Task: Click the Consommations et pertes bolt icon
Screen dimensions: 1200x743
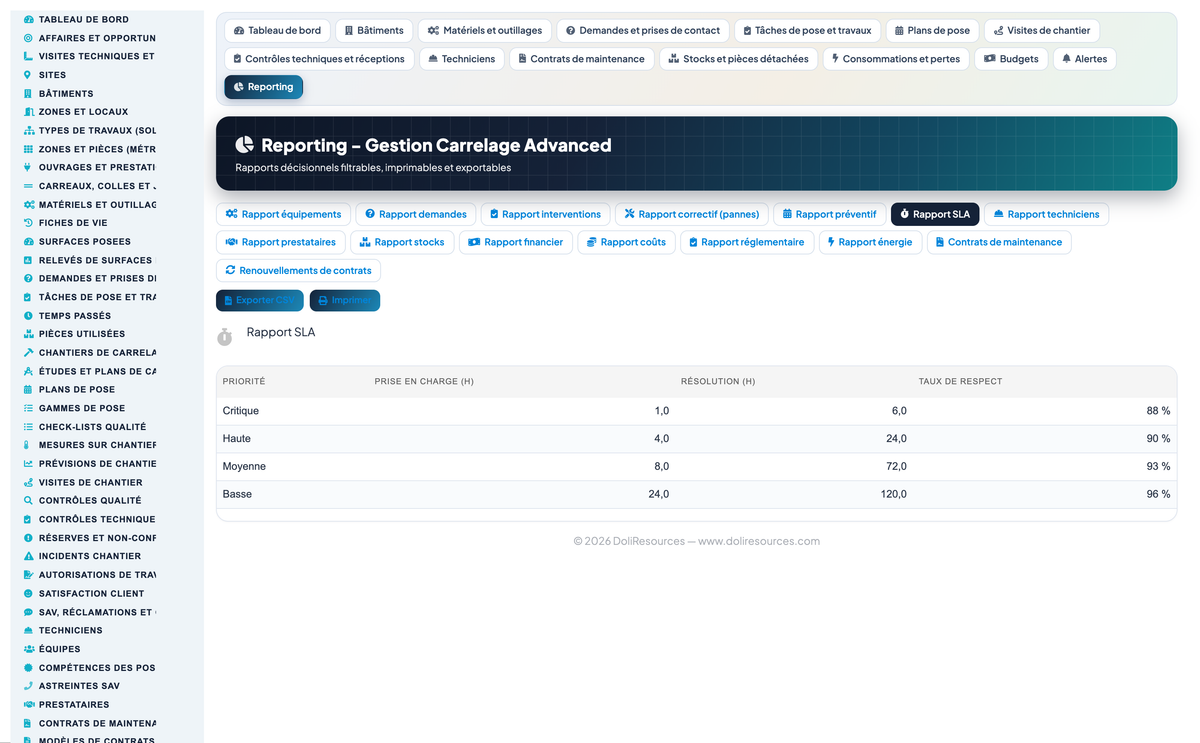Action: 835,59
